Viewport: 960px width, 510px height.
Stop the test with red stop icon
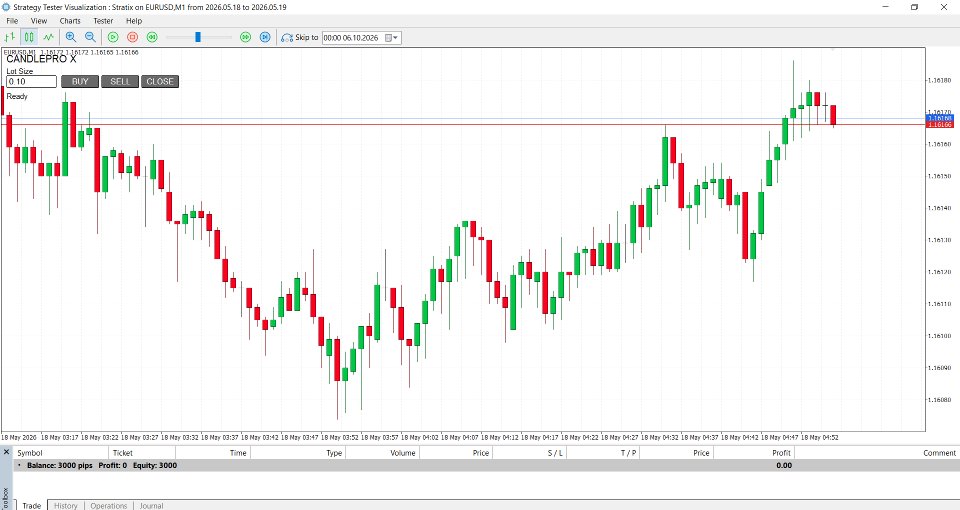point(132,37)
